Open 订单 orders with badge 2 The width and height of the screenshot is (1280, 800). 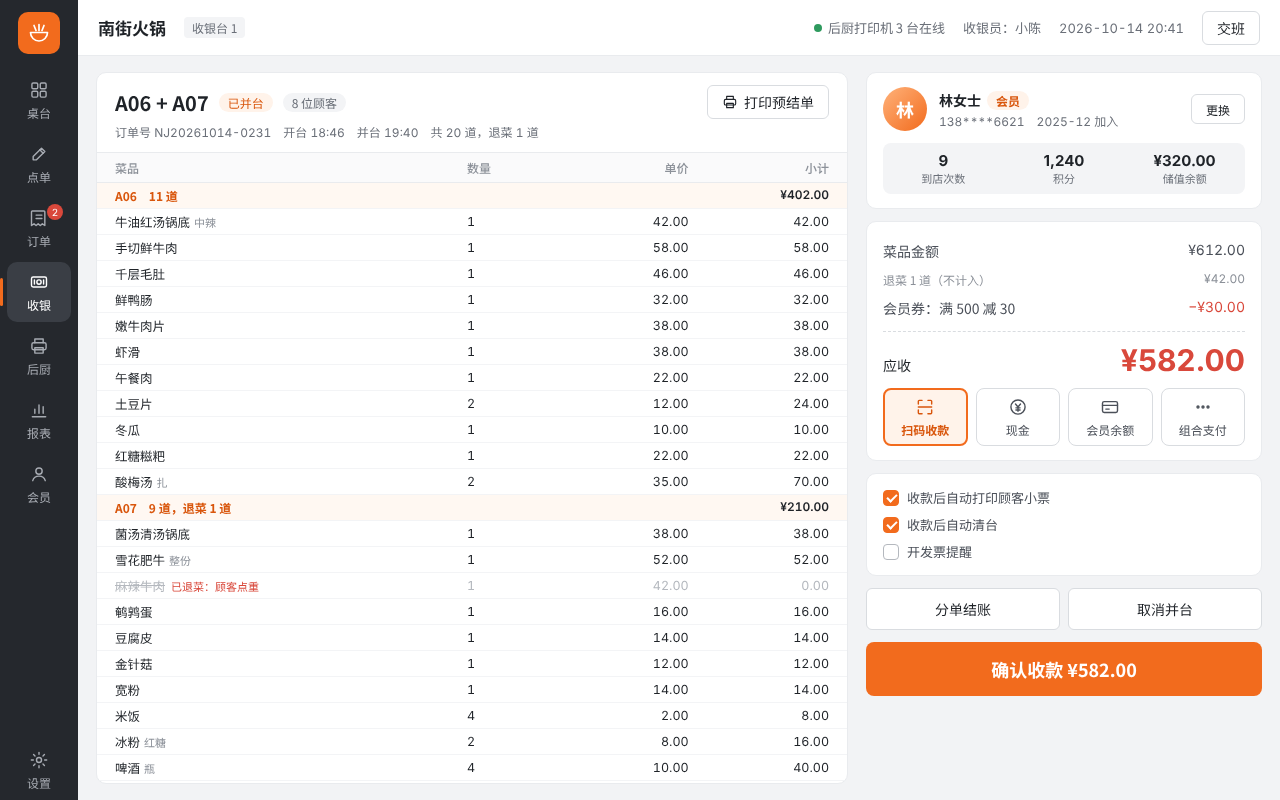click(39, 229)
